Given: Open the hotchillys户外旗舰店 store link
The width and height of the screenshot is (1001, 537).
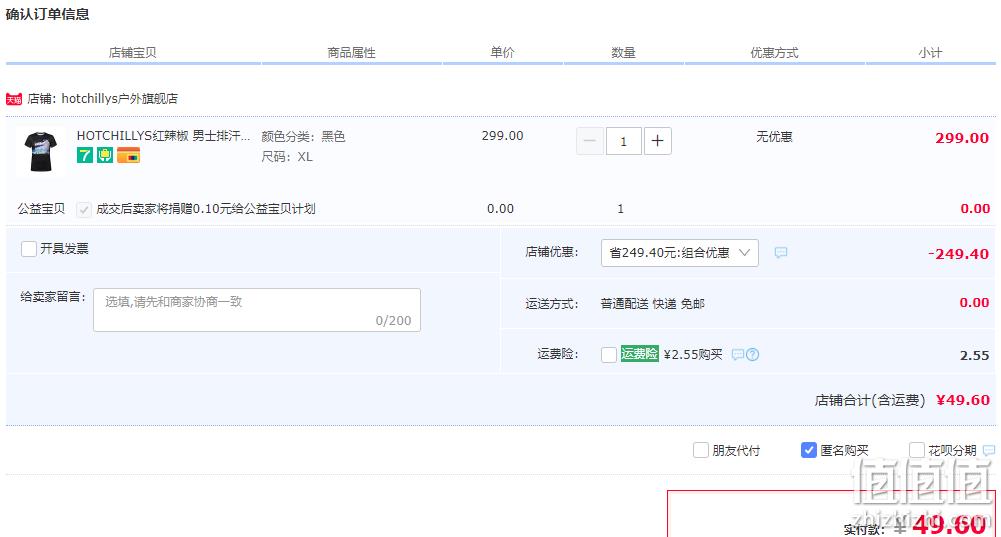Looking at the screenshot, I should 119,98.
